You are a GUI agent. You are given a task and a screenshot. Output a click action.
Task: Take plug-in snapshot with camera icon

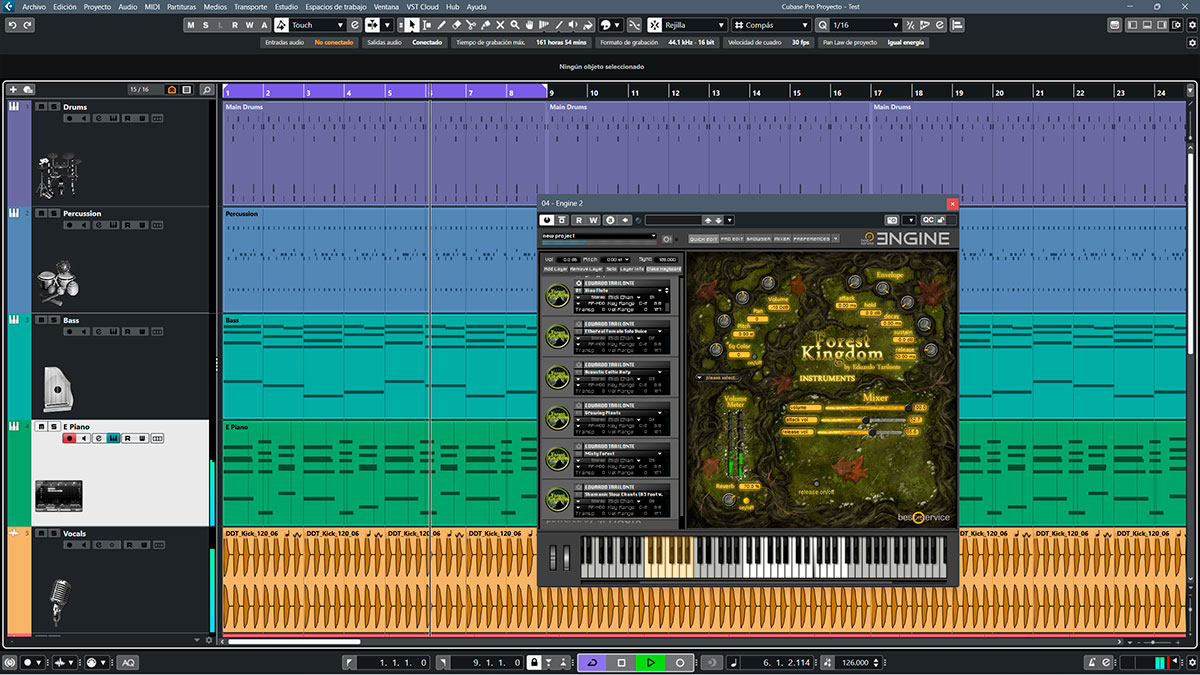point(891,220)
